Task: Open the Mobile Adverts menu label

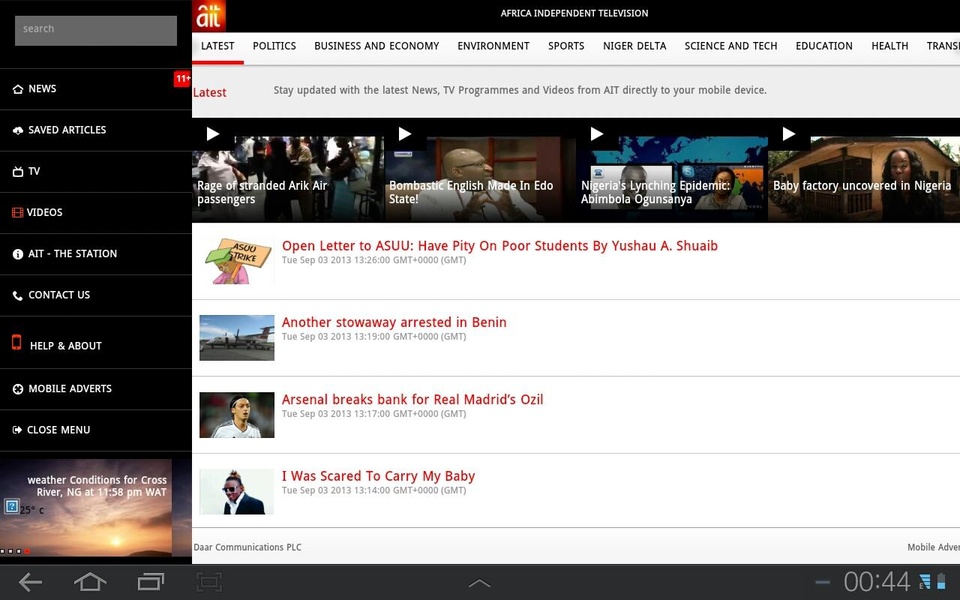Action: 70,389
